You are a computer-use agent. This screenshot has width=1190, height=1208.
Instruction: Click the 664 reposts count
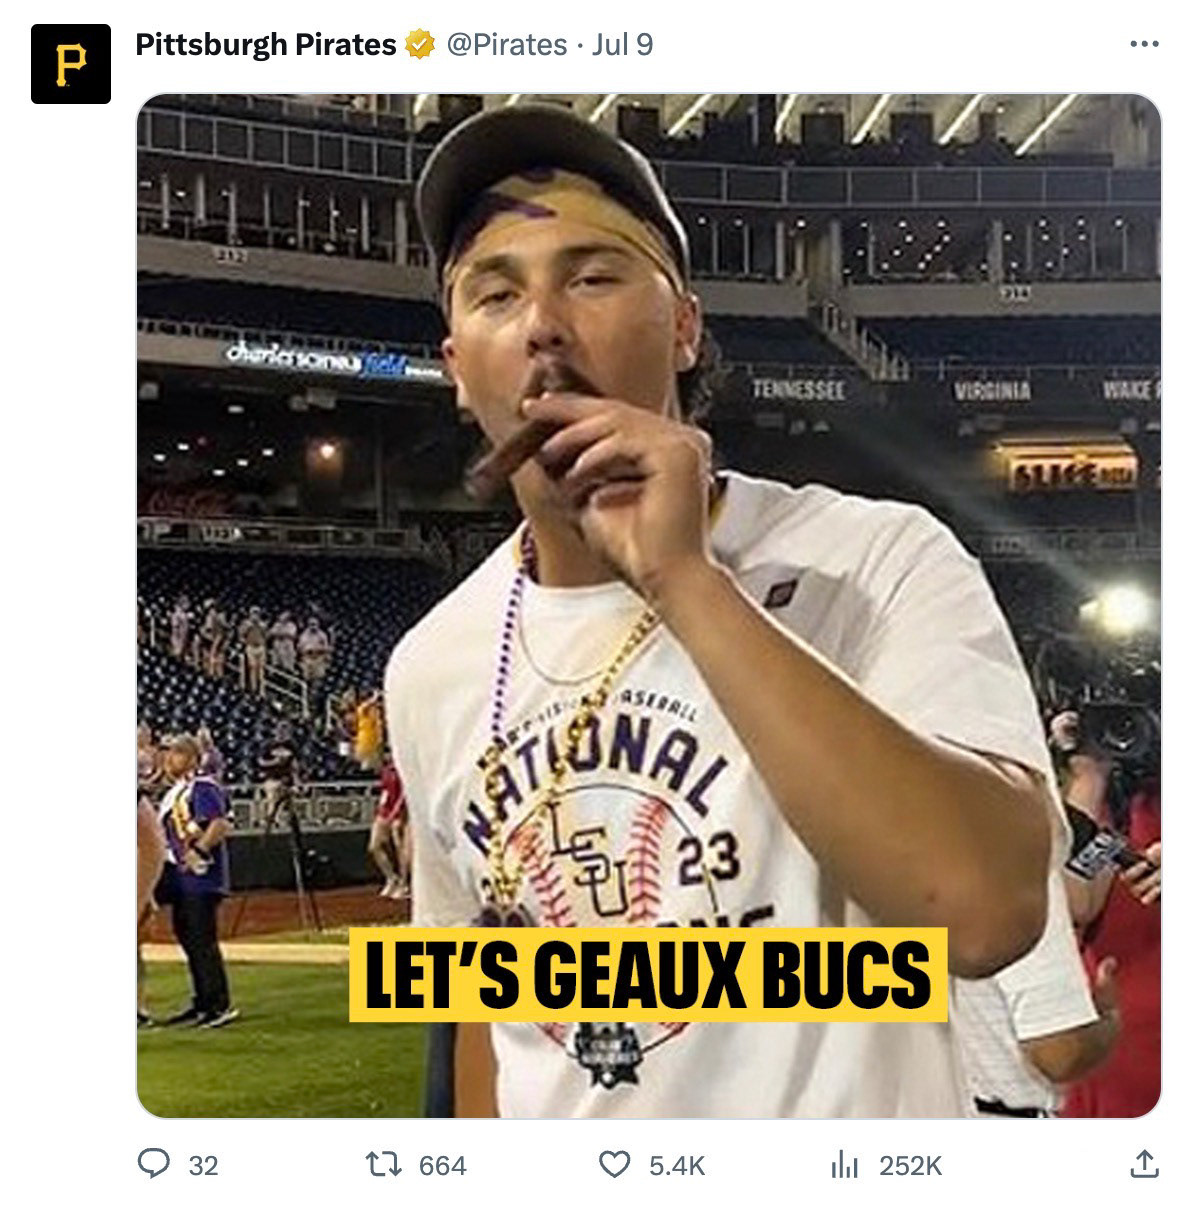tap(442, 1166)
